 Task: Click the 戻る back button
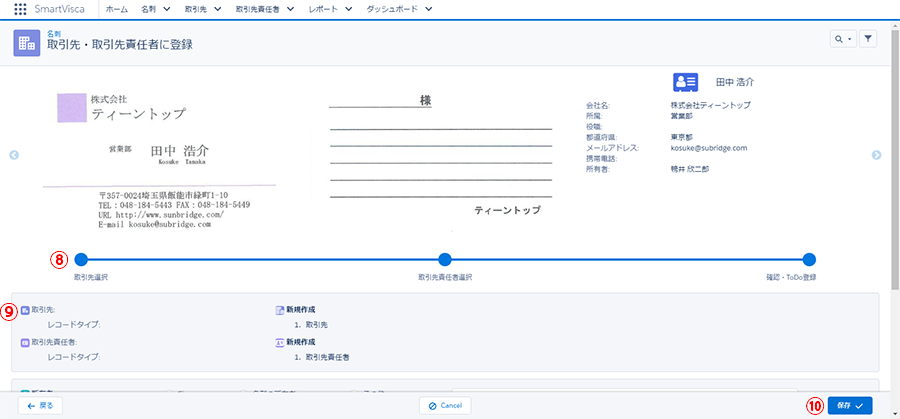point(40,405)
